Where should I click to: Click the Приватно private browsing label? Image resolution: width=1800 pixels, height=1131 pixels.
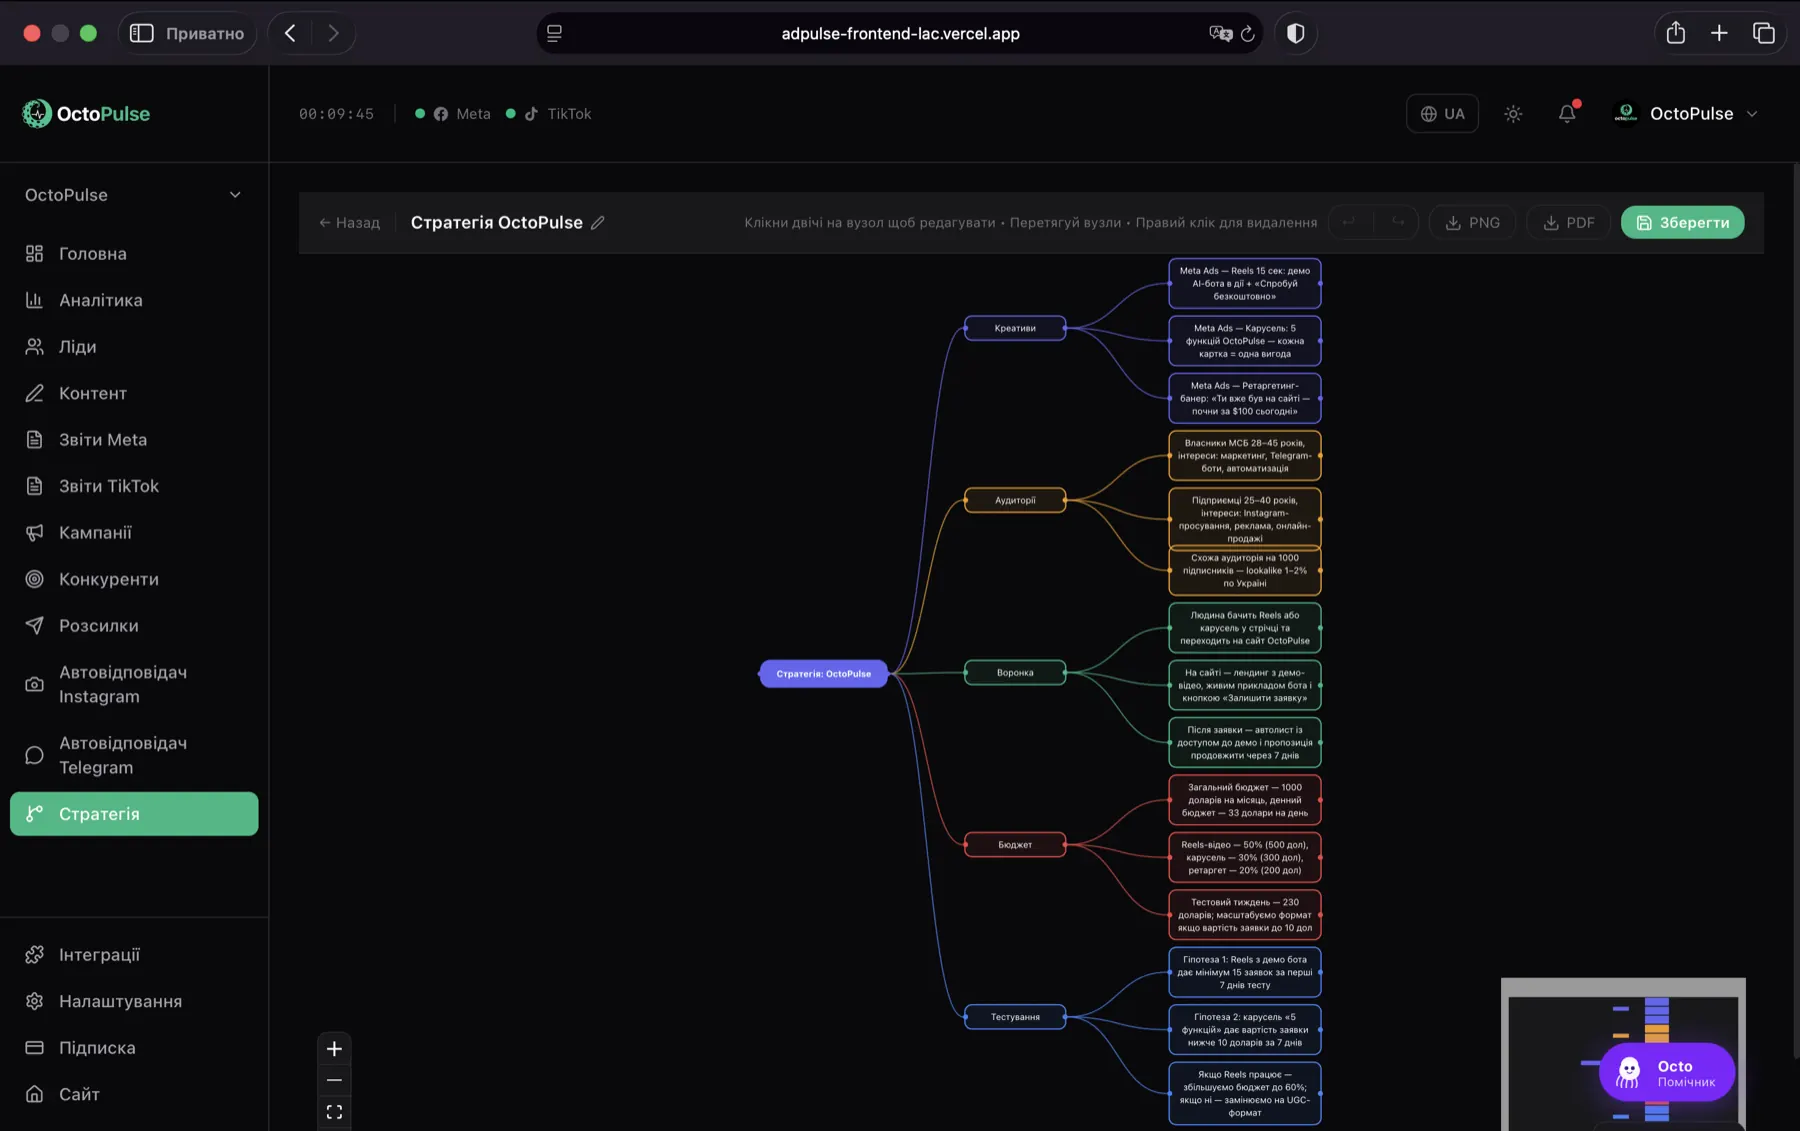[205, 33]
